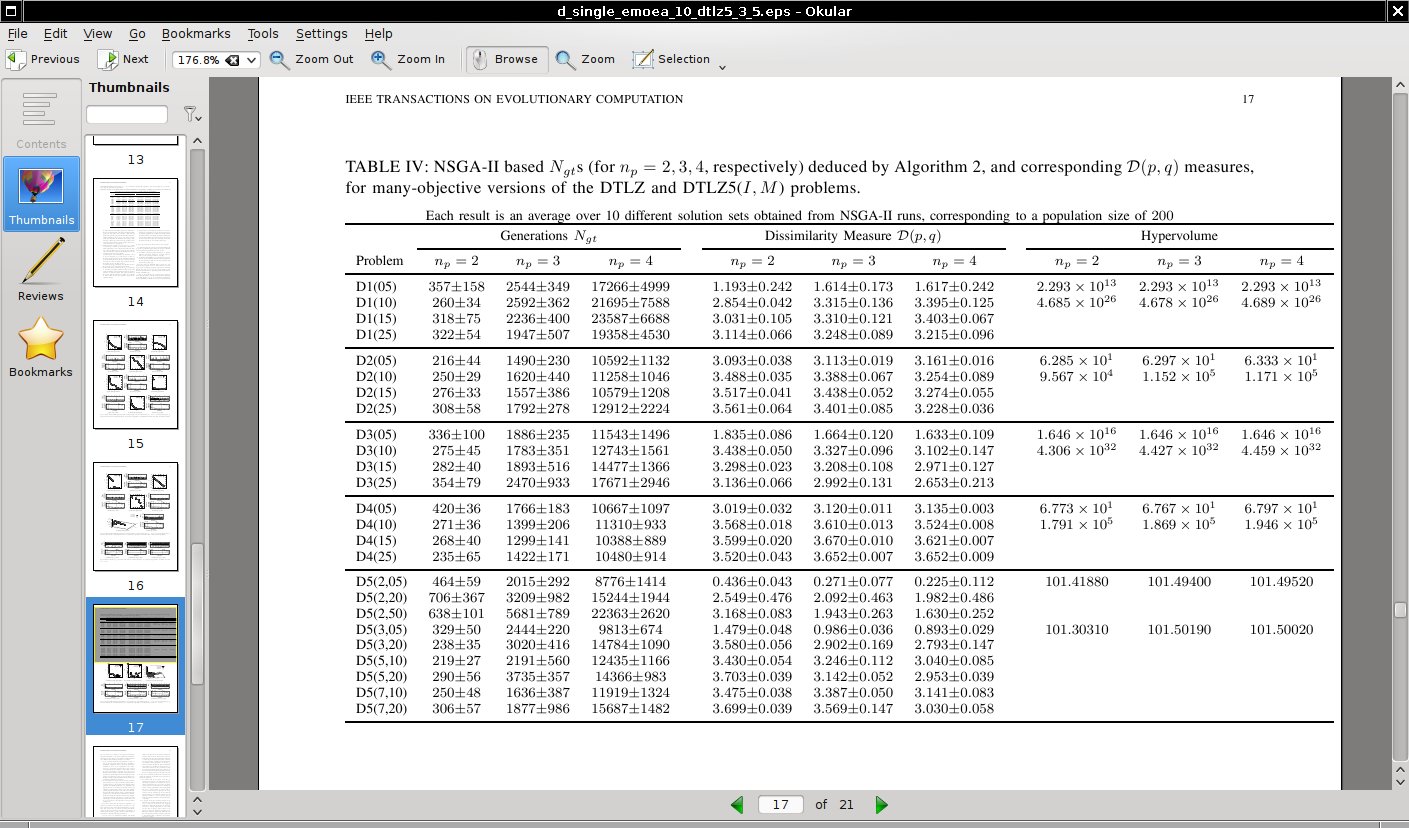This screenshot has height=828, width=1409.
Task: Open the Edit menu
Action: [55, 34]
